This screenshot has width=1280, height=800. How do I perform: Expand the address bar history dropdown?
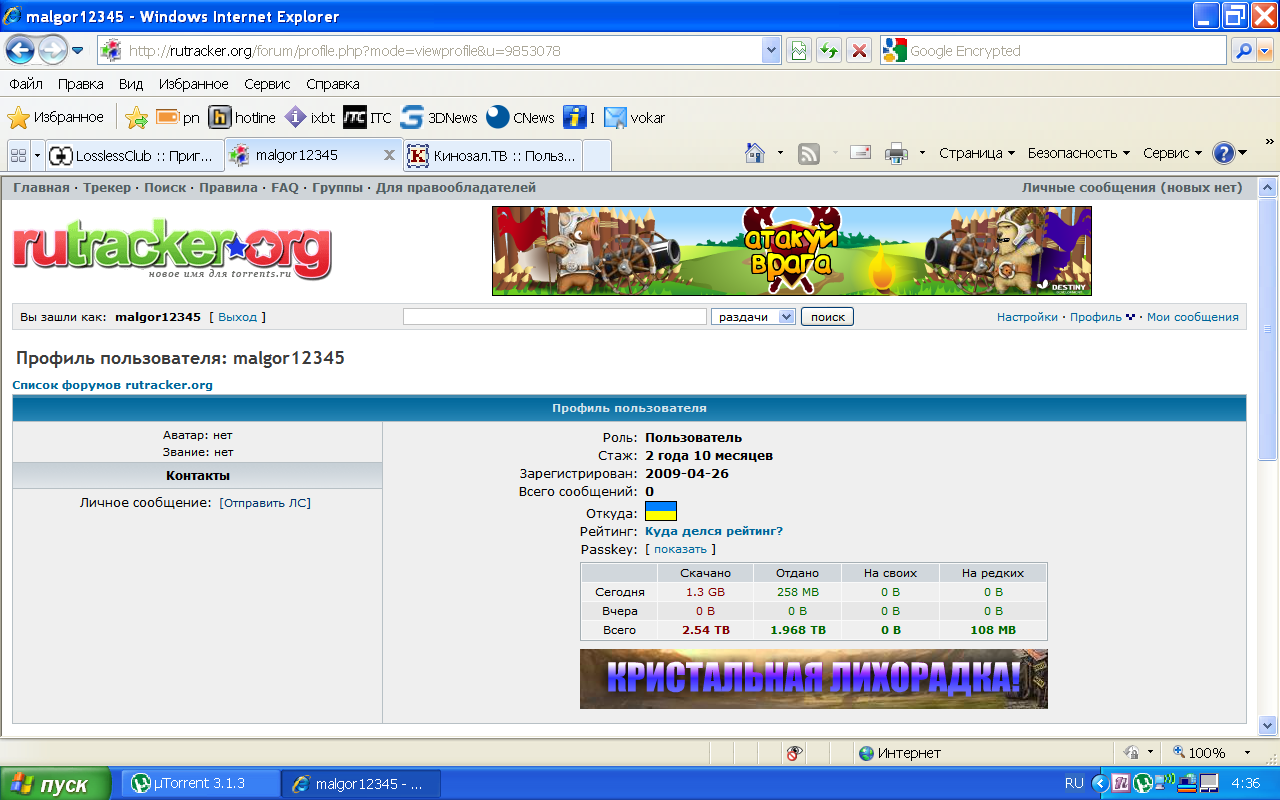(x=771, y=50)
